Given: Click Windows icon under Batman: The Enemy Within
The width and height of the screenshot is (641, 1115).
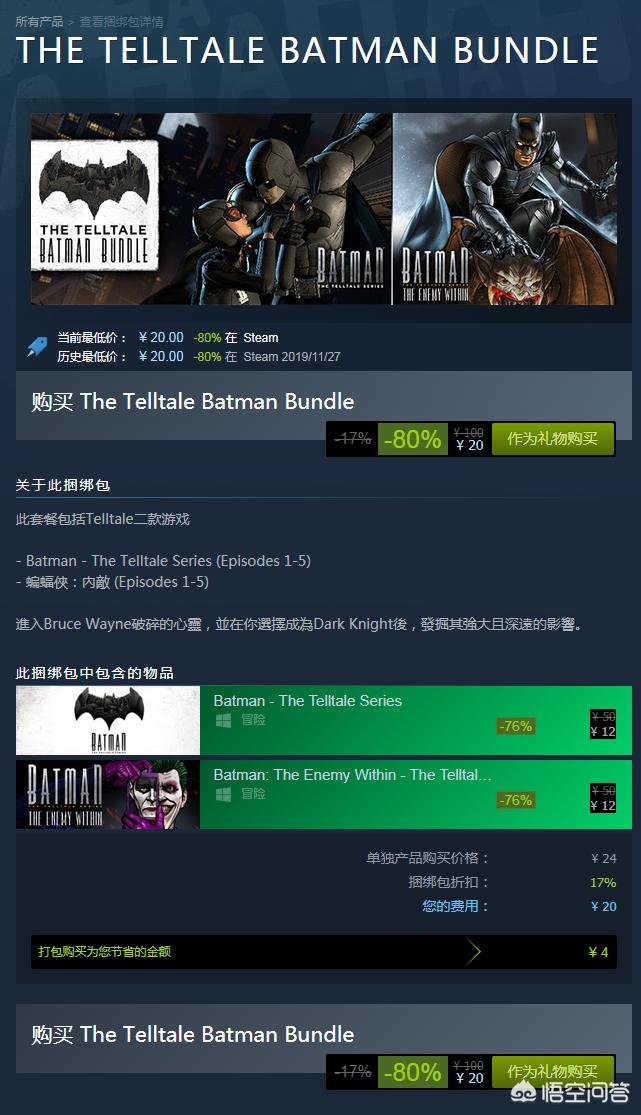Looking at the screenshot, I should click(223, 794).
